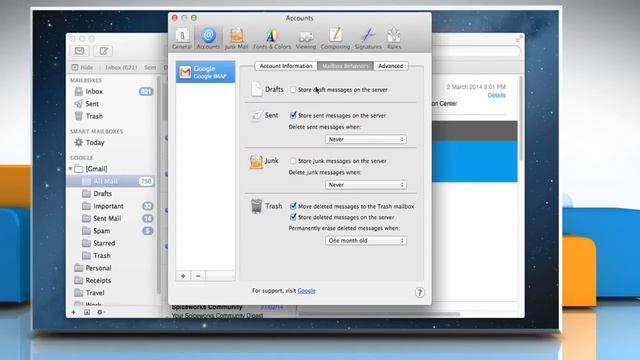Viewport: 640px width, 360px height.
Task: Select Trash folder under Gmail
Action: coord(112,256)
